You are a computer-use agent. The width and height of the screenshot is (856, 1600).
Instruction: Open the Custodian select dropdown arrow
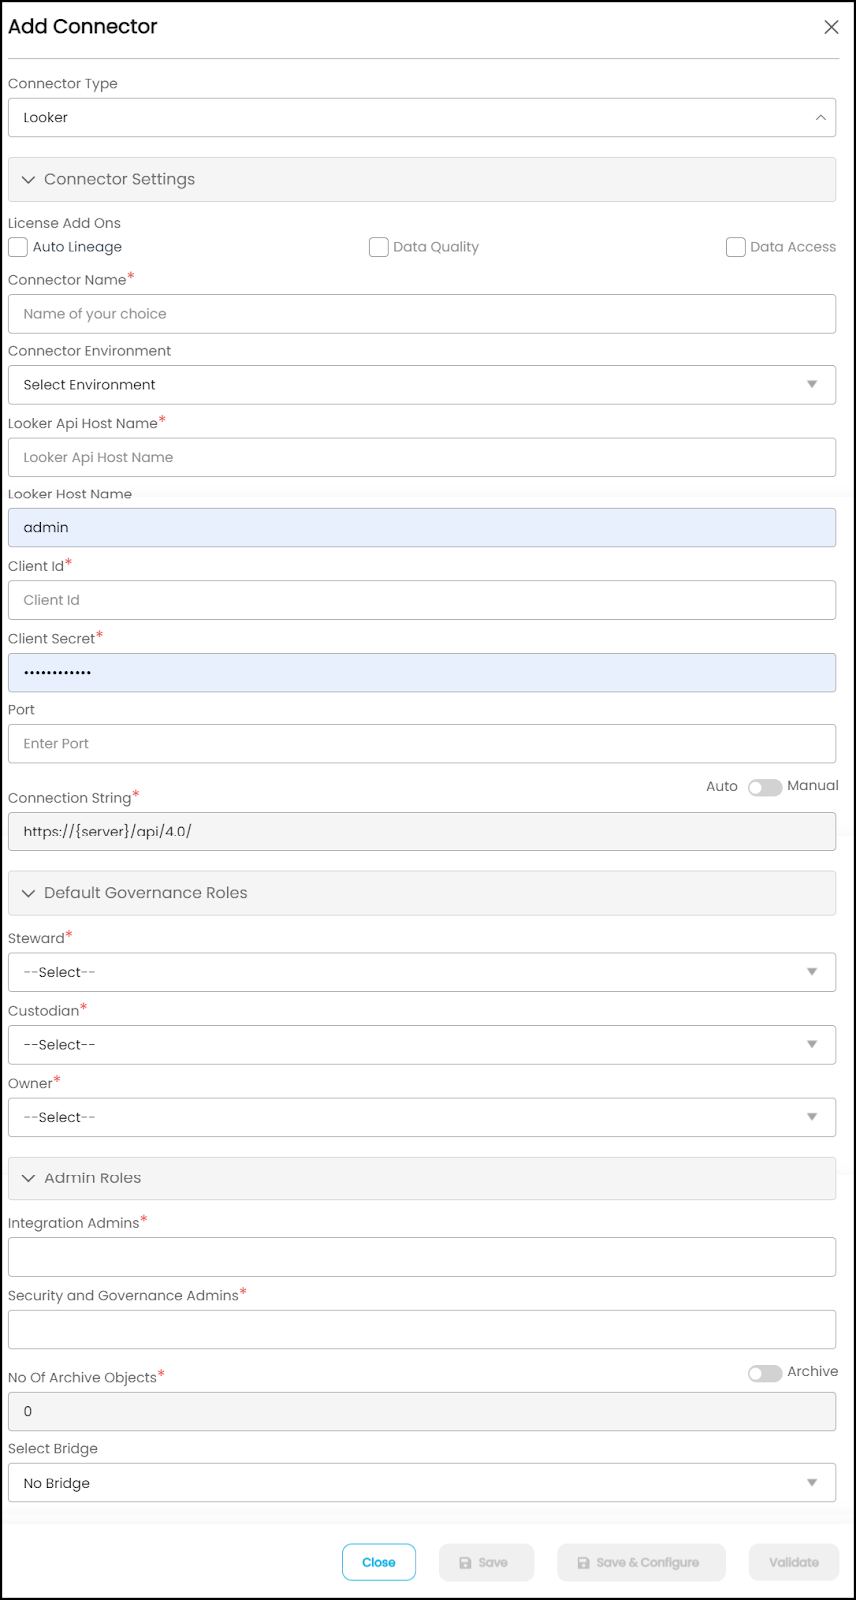tap(812, 1044)
